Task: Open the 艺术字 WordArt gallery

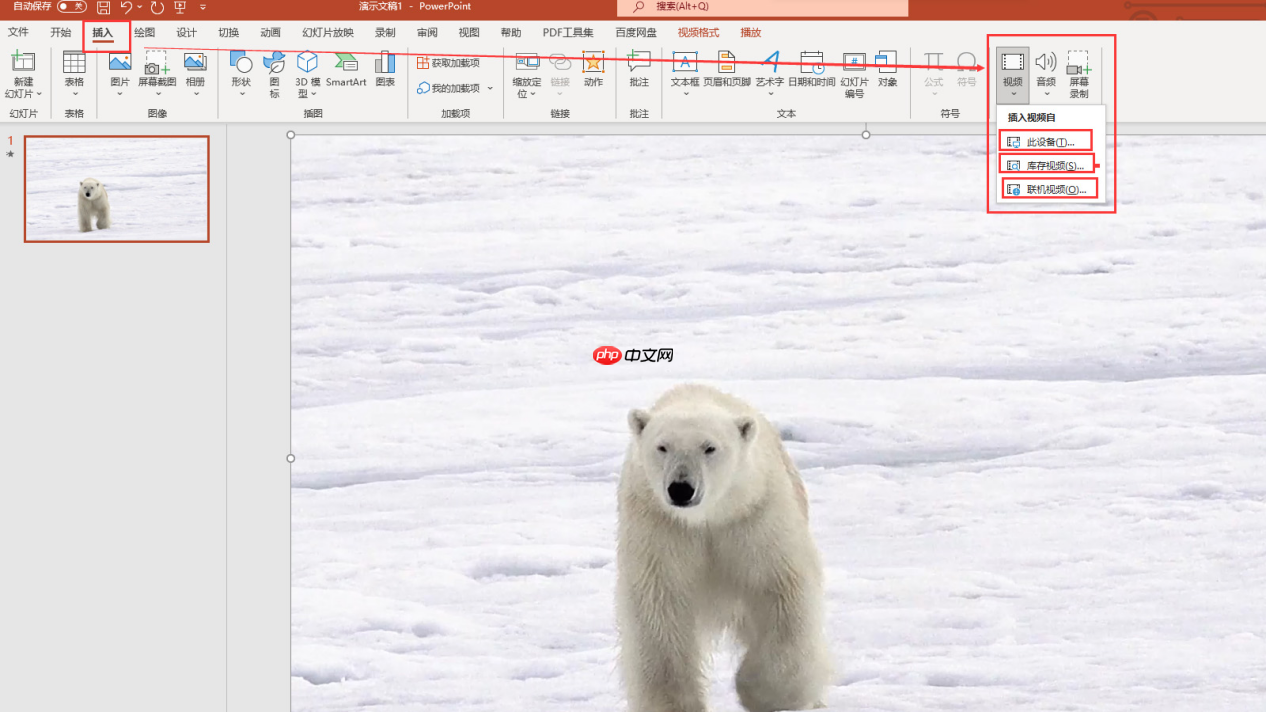Action: coord(769,73)
